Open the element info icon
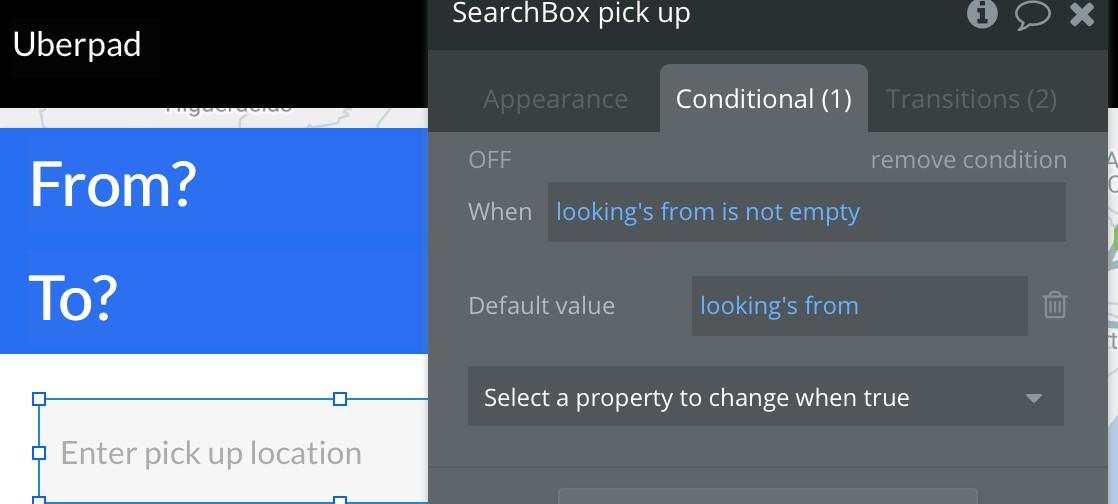 982,13
